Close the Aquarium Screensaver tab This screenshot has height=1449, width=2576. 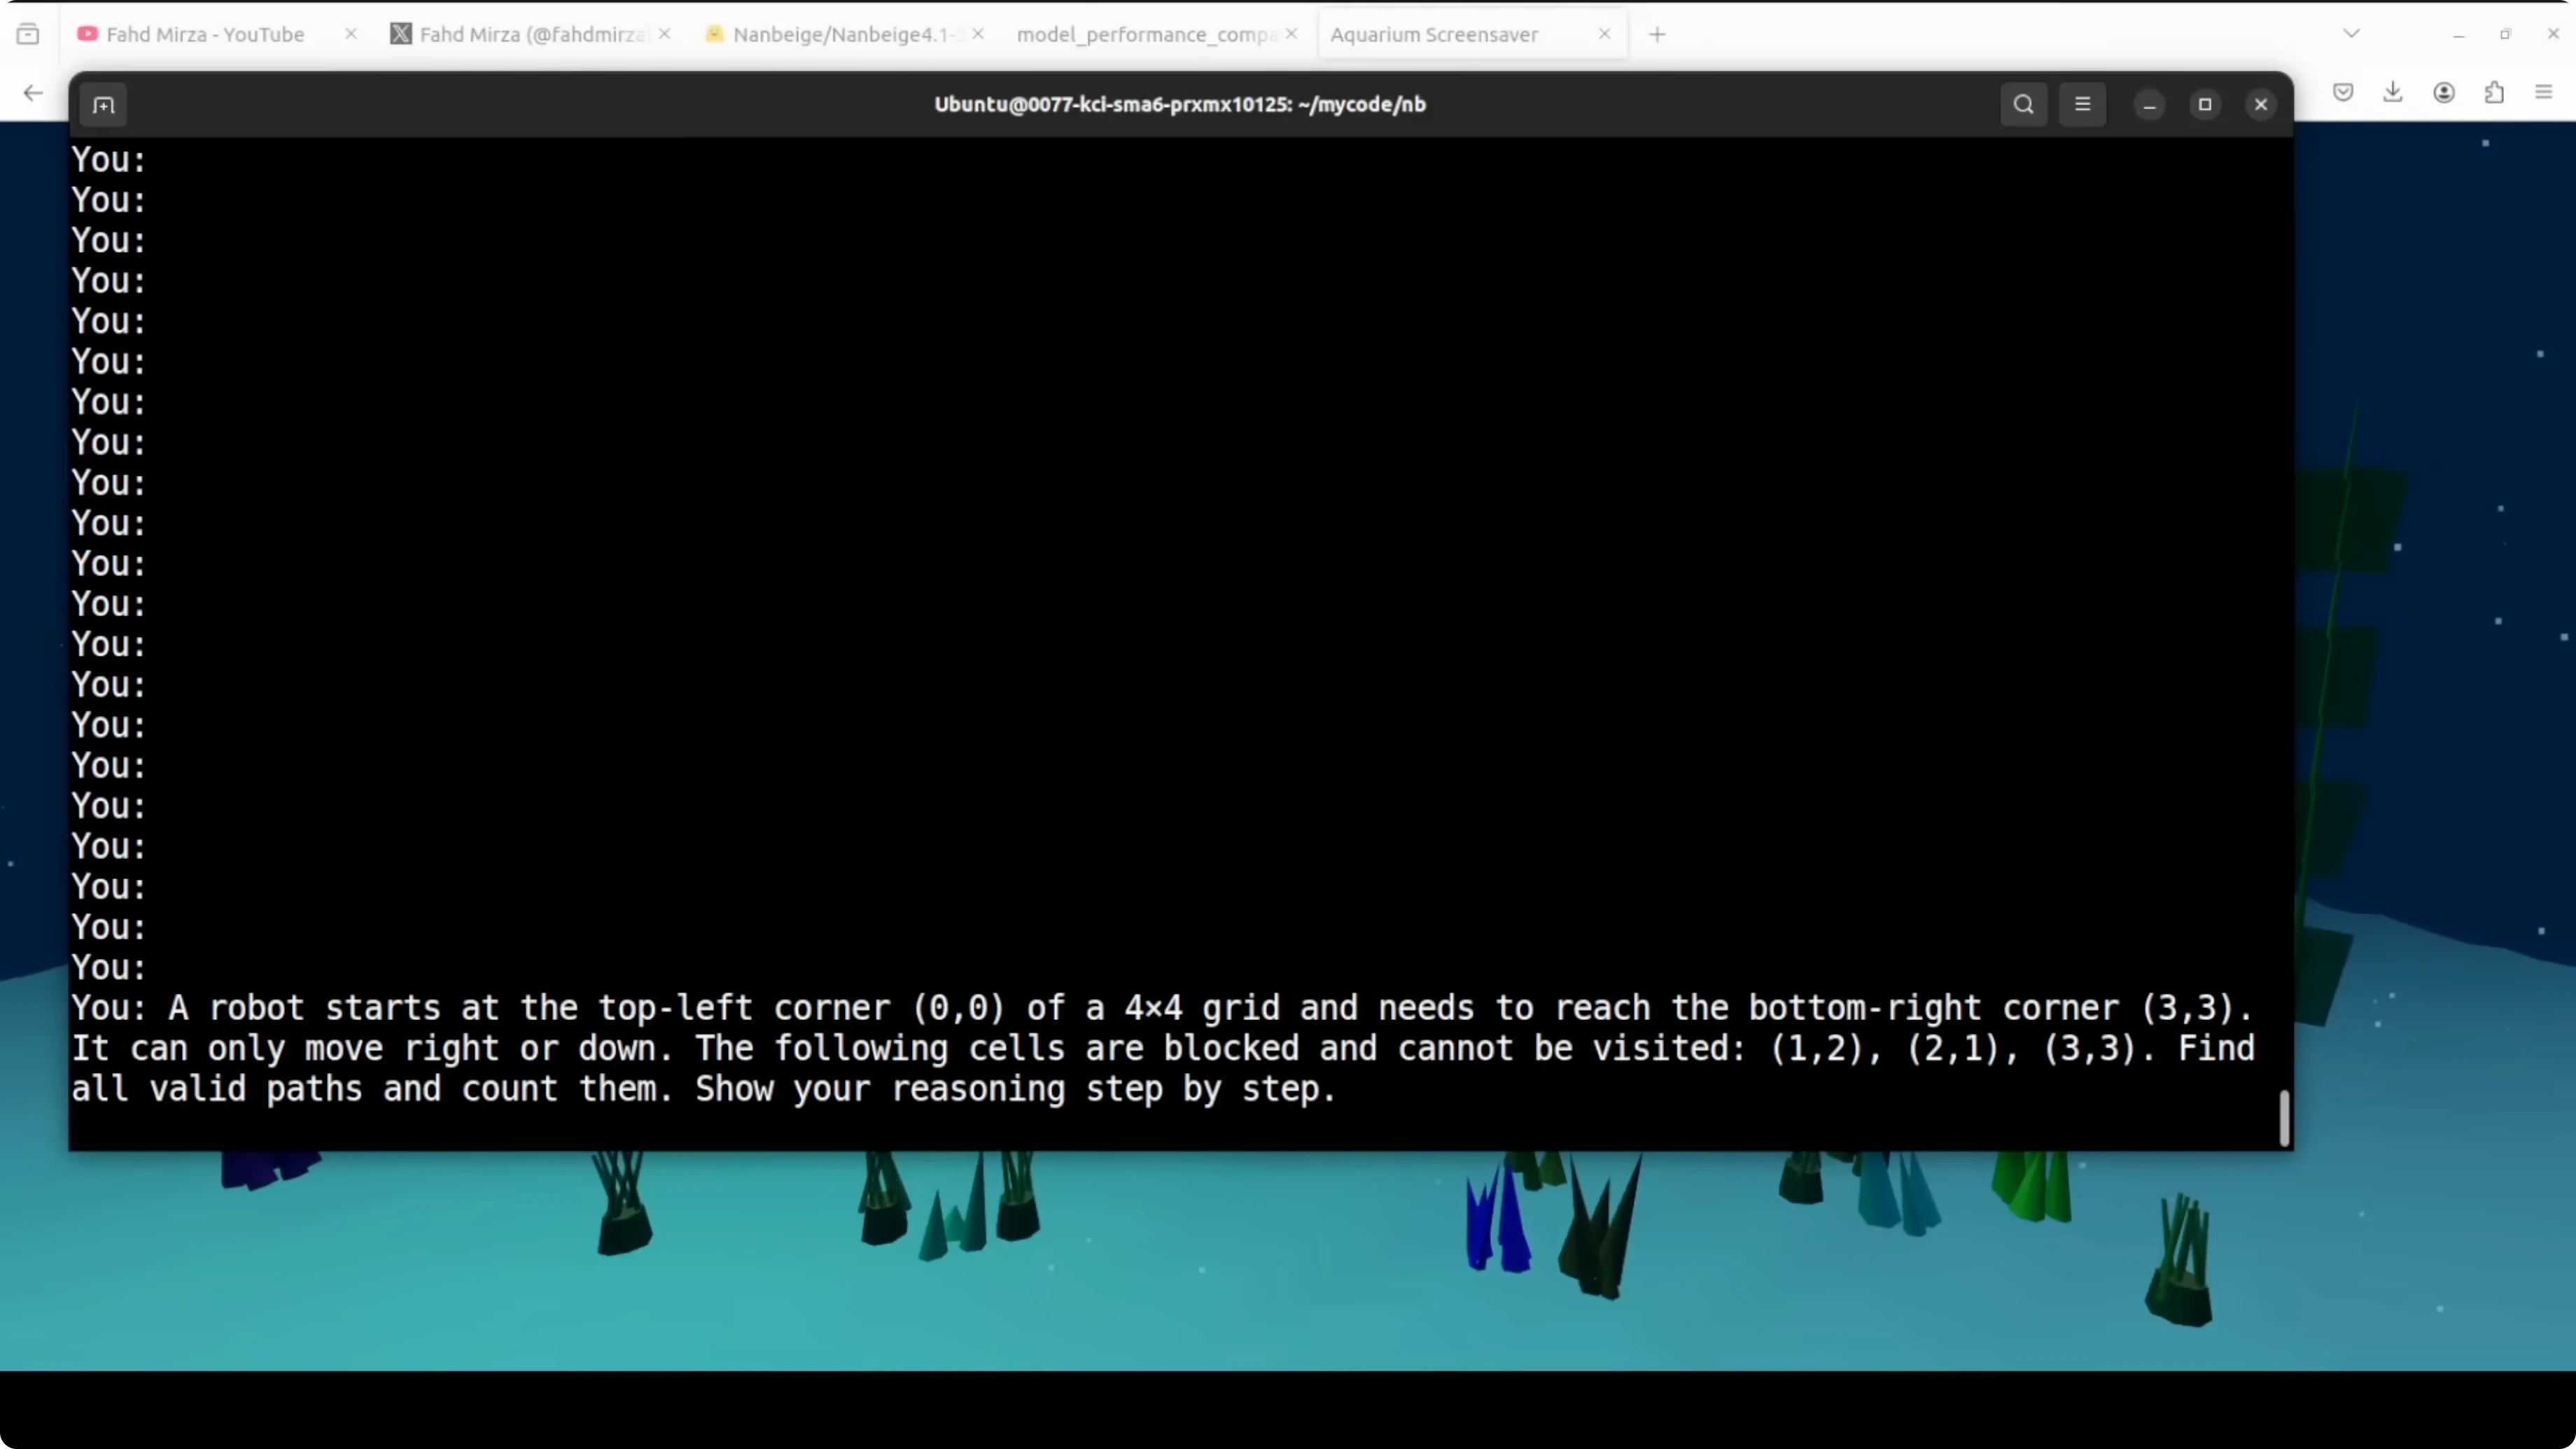pos(1604,34)
